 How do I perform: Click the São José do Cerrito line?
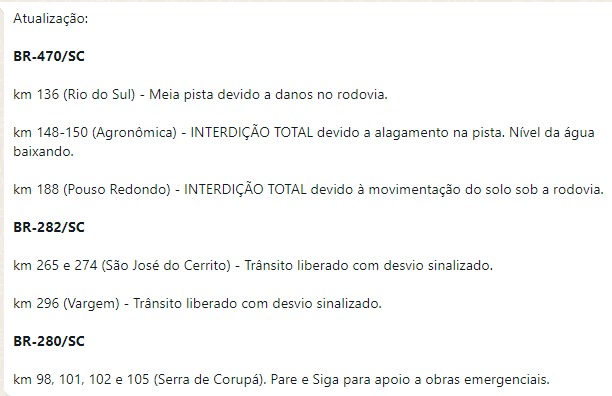coord(253,265)
